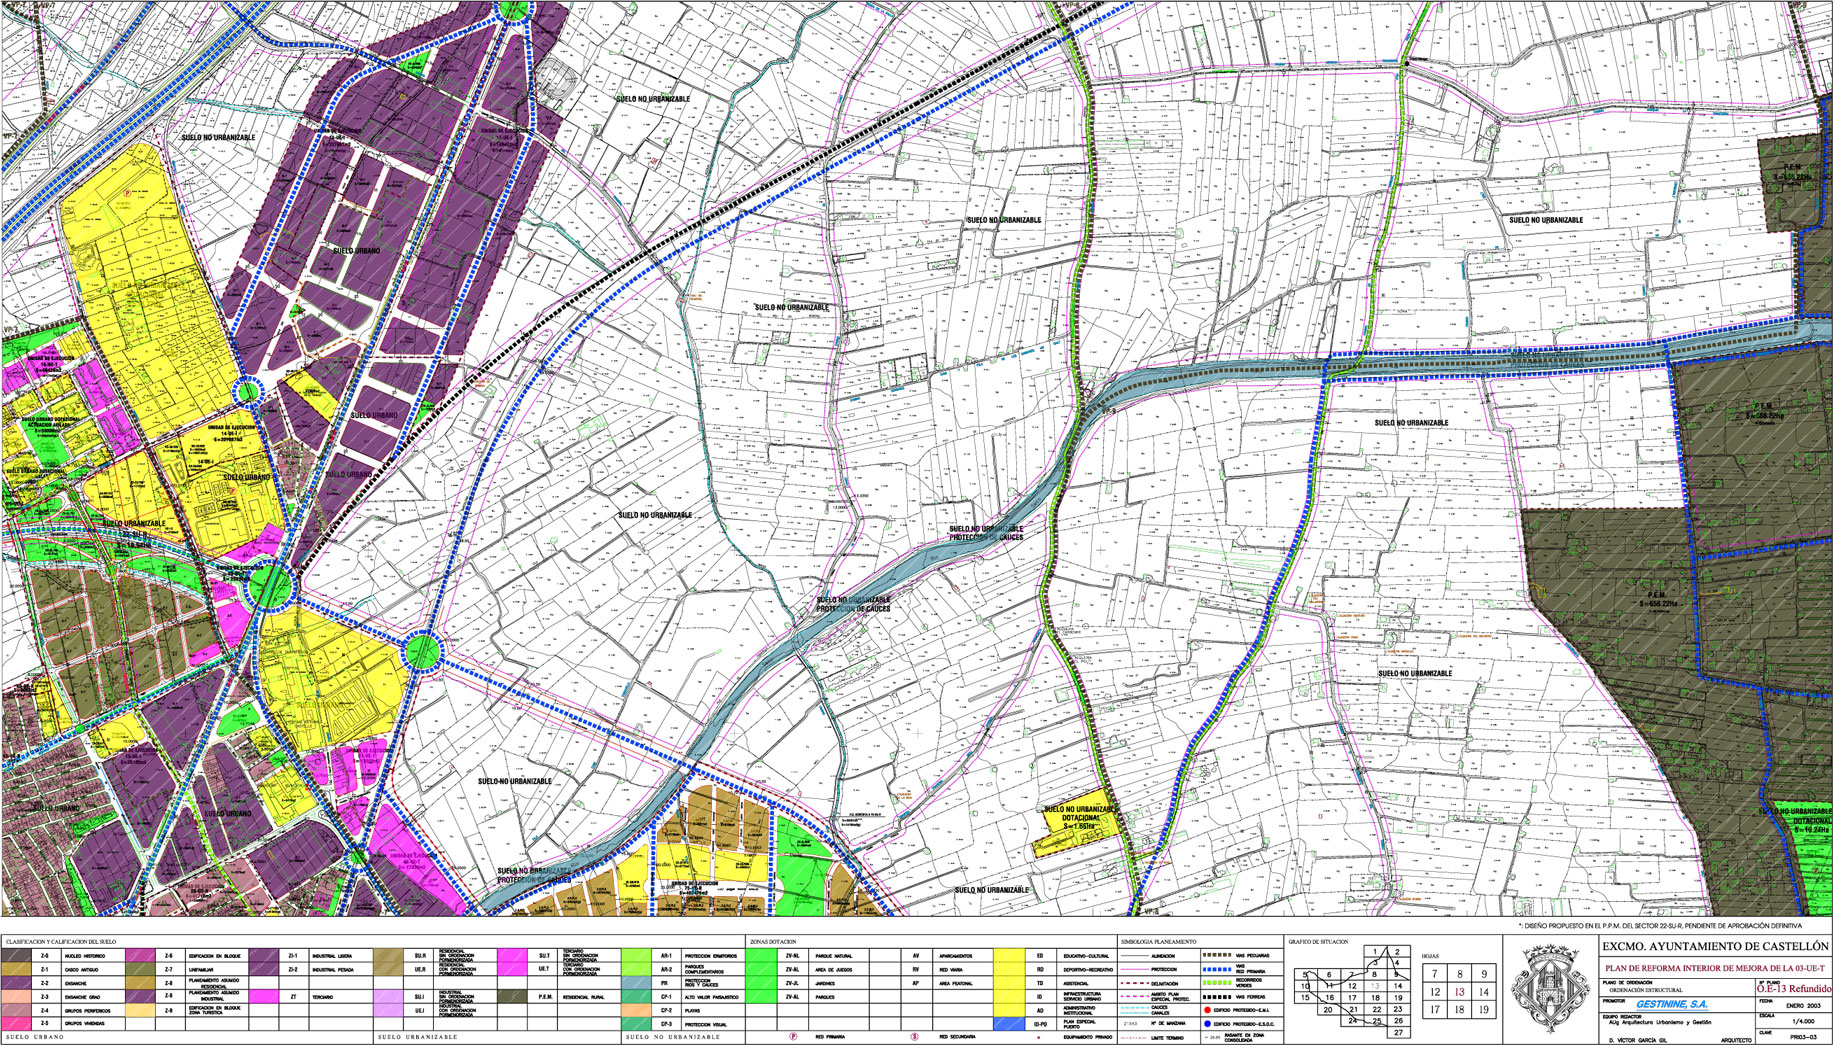Click the Z-0 Nucleo Historico color swatch
1833x1045 pixels.
(x=17, y=956)
